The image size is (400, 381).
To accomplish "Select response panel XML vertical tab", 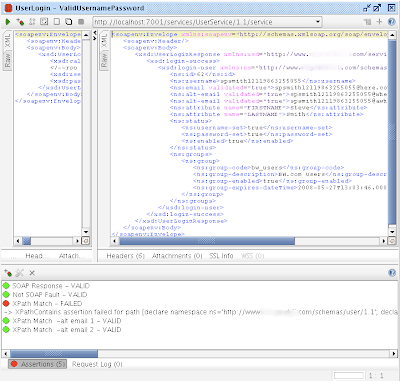I will tap(104, 41).
